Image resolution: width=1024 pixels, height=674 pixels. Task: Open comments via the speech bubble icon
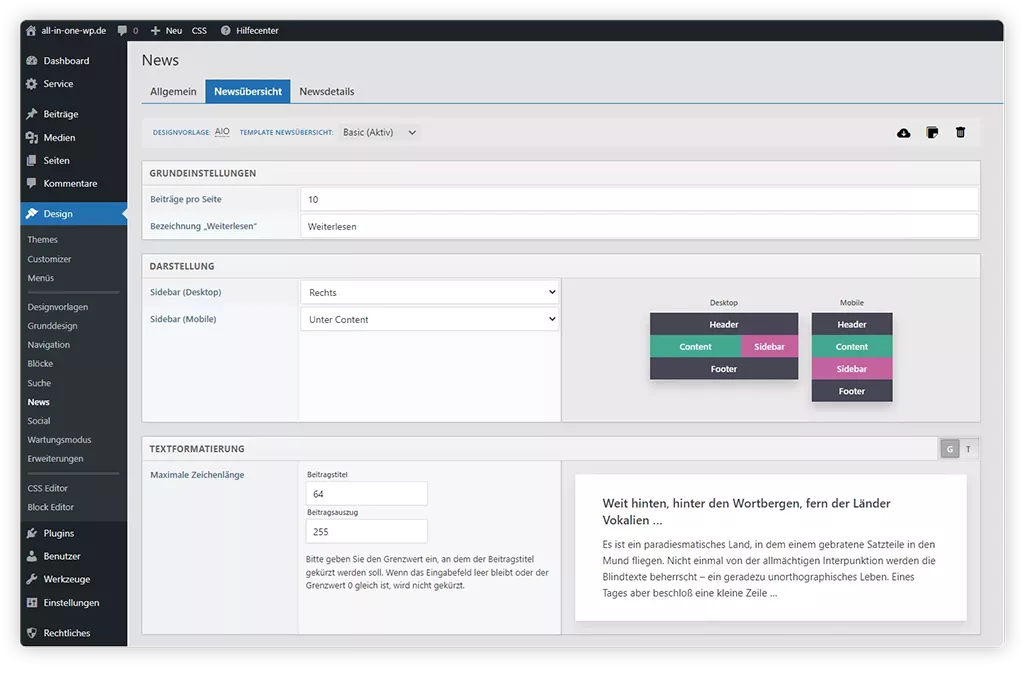point(122,31)
